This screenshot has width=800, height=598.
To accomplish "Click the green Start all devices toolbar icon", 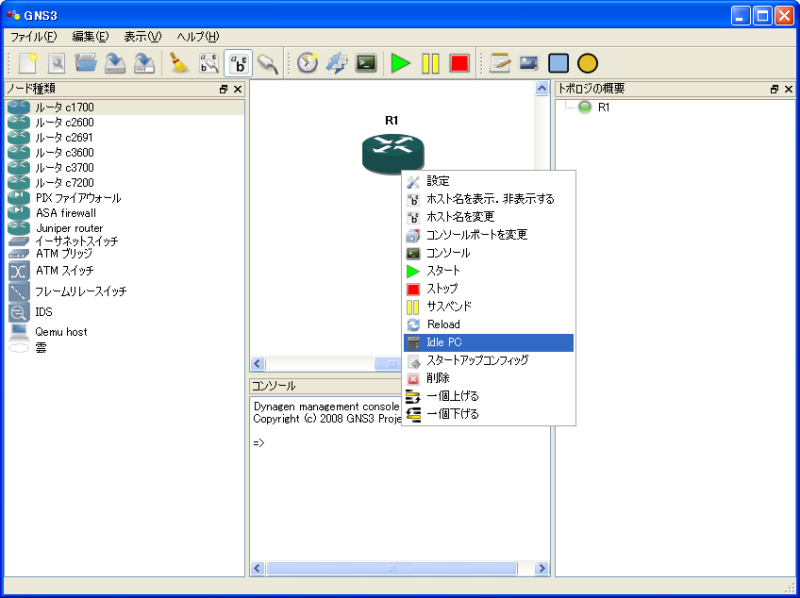I will click(400, 63).
